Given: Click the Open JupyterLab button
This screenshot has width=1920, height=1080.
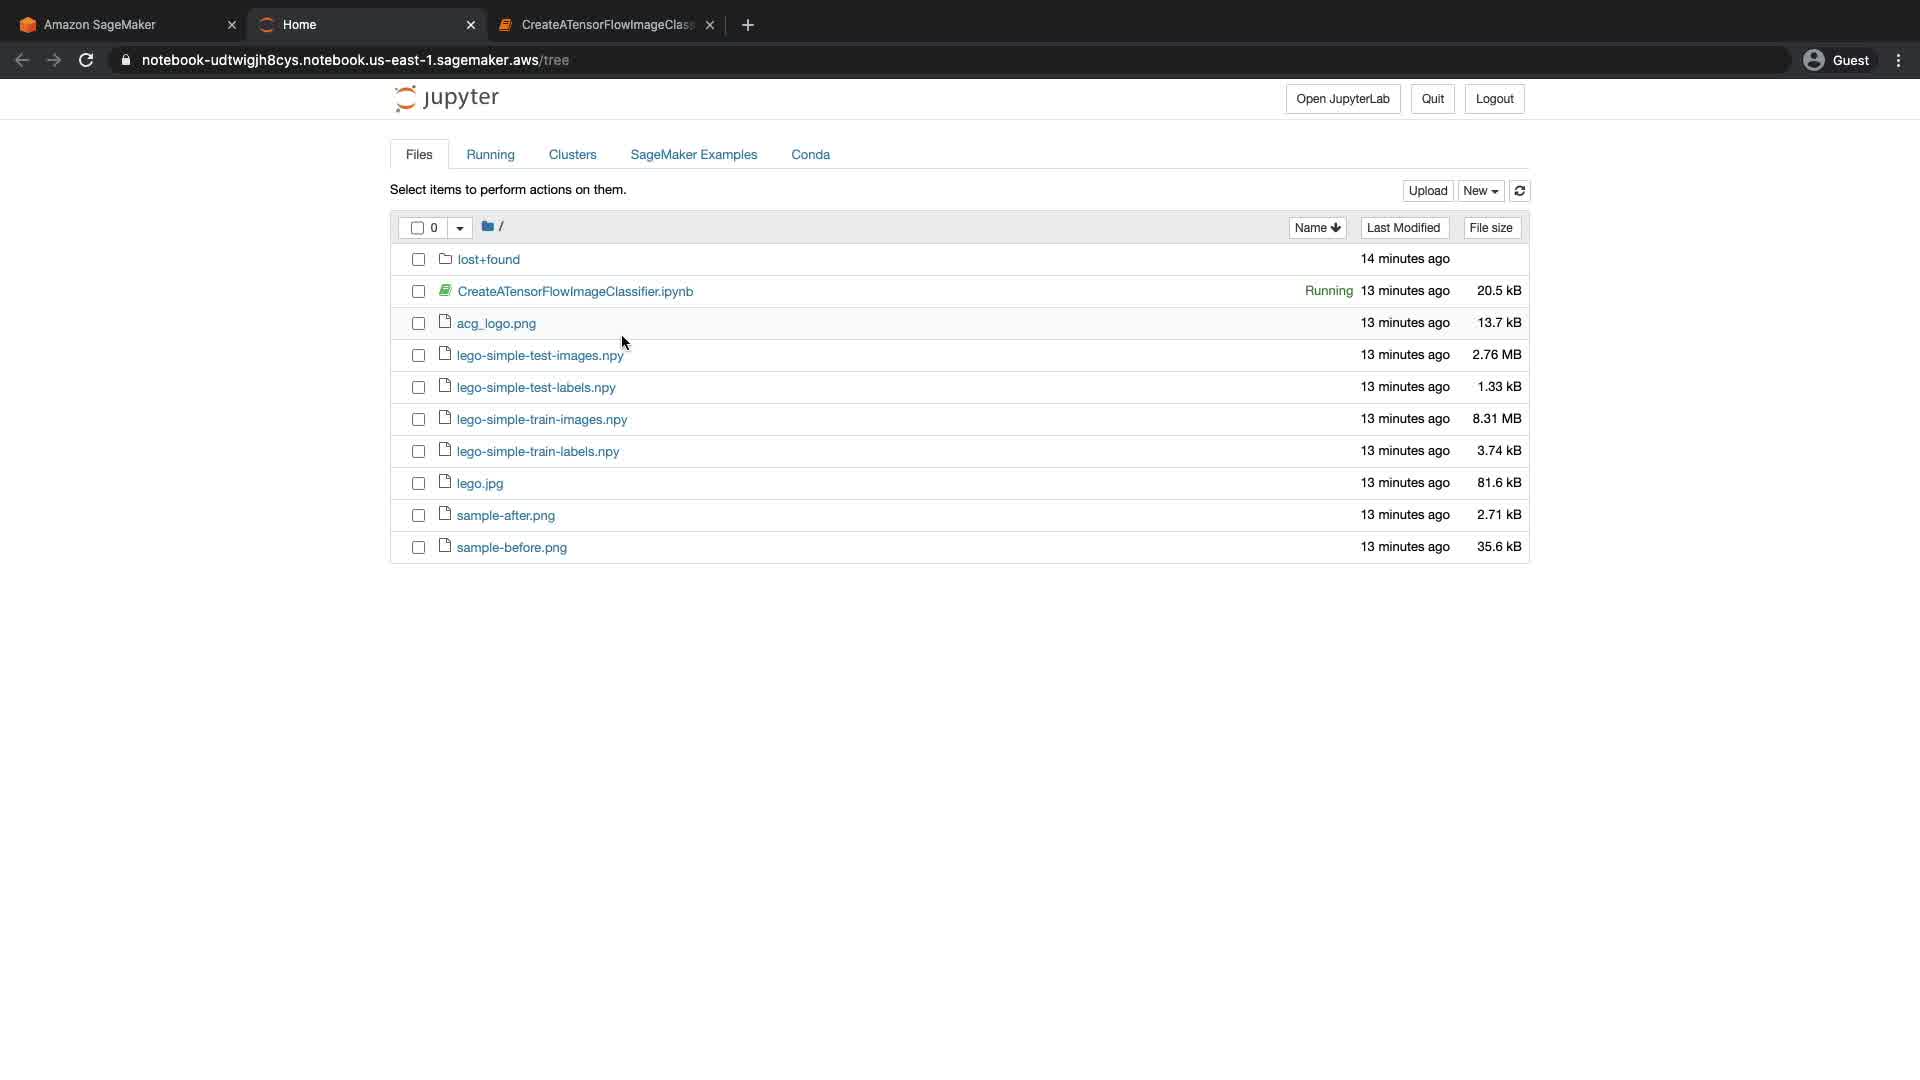Looking at the screenshot, I should tap(1342, 99).
